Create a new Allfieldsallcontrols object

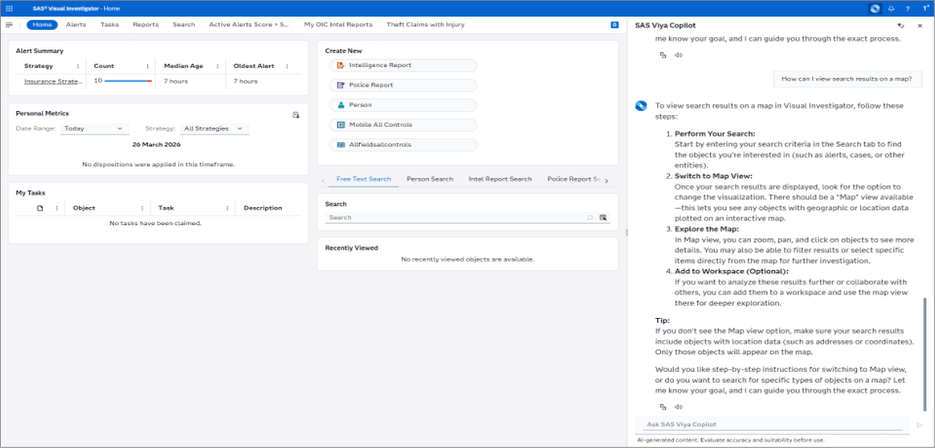coord(403,145)
